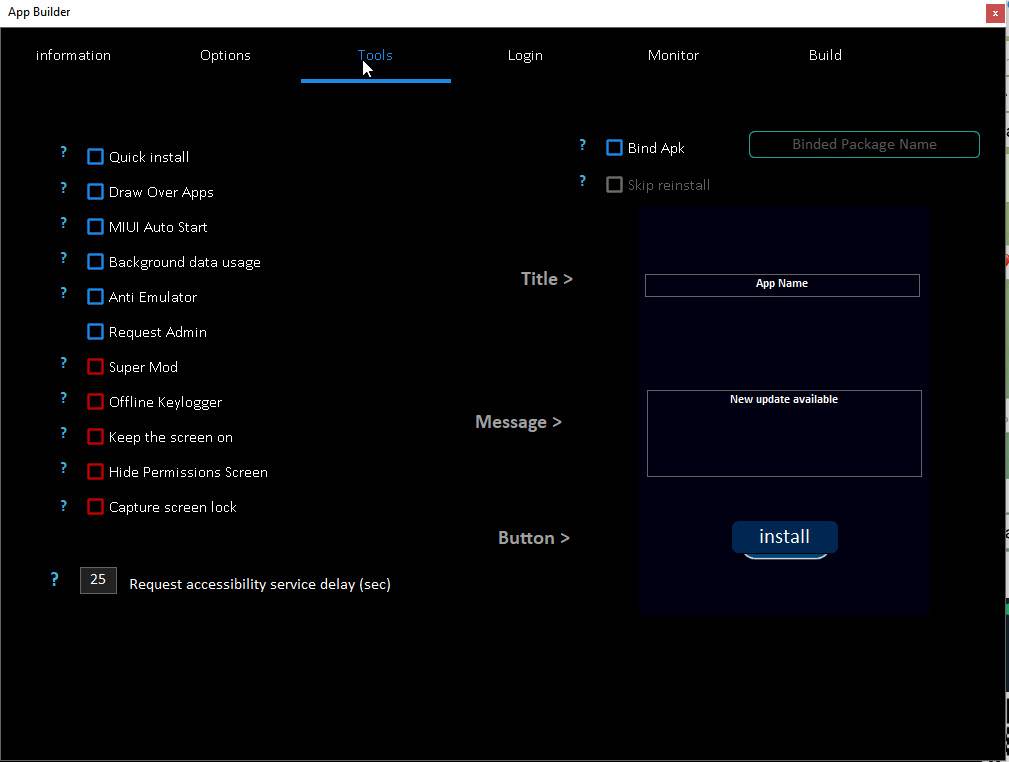Close the App Builder window

tap(995, 14)
